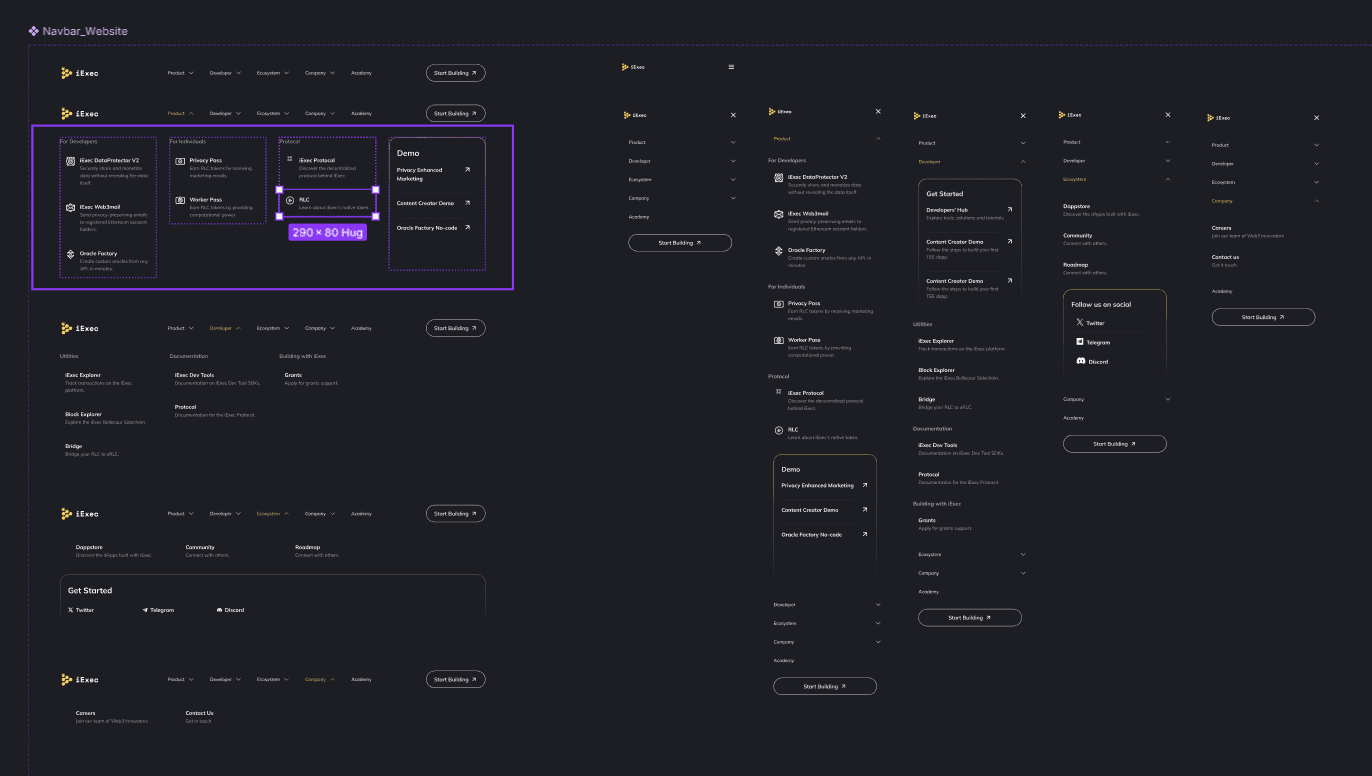Open Roadmap link in desktop Ecosystem menu
Viewport: 1372px width, 776px height.
point(307,547)
